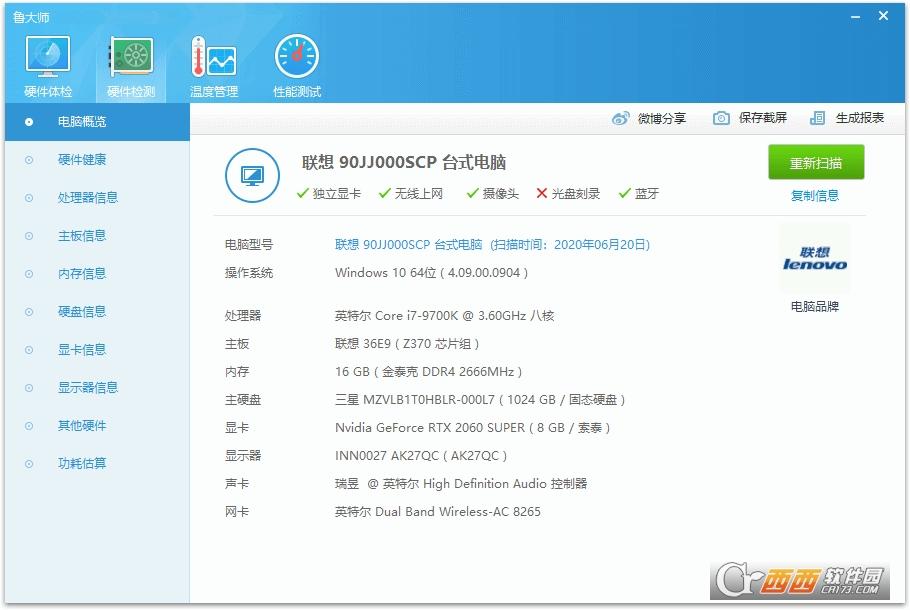Open 显卡信息 graphics card info

coord(82,350)
